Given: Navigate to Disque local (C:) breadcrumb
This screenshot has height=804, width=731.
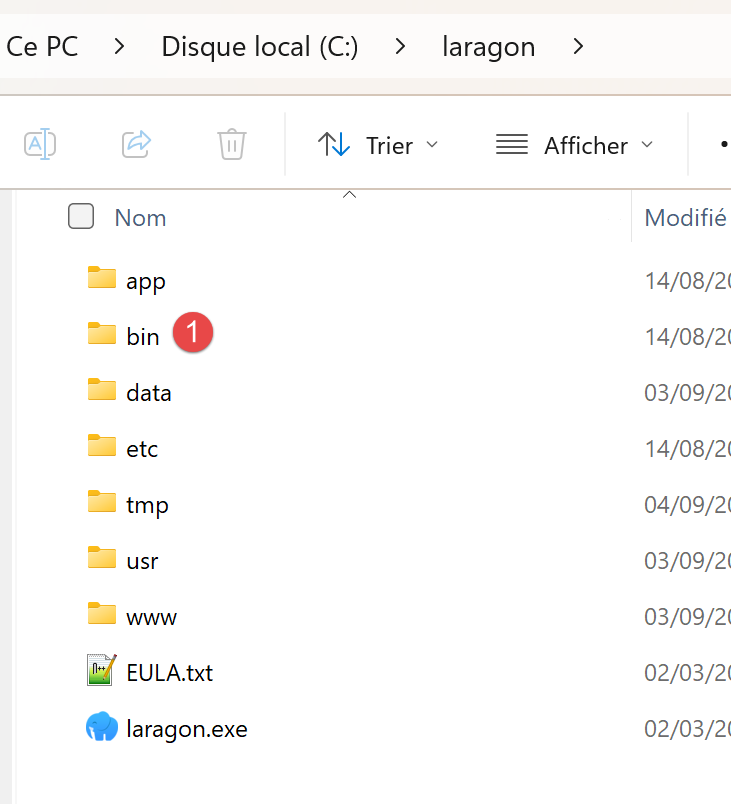Looking at the screenshot, I should (260, 47).
